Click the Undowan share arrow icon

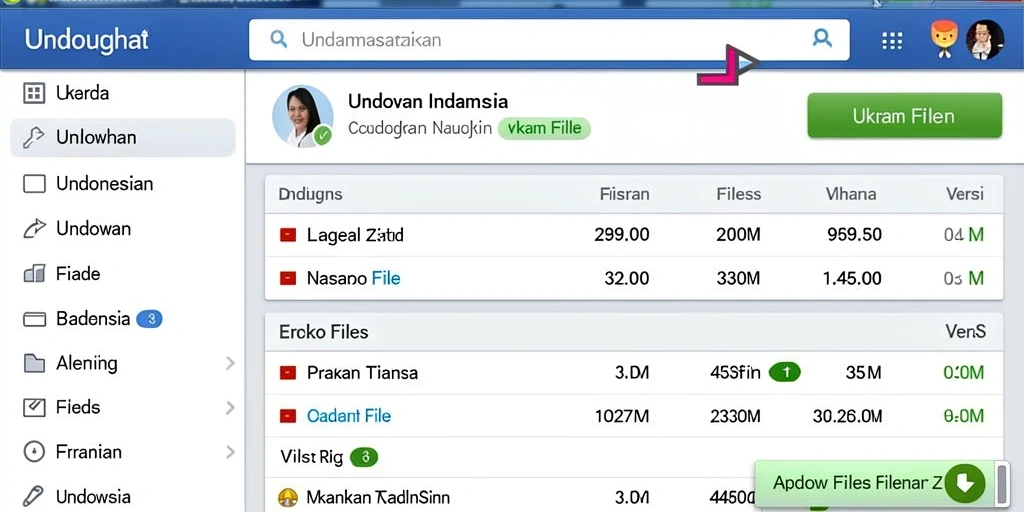tap(34, 229)
